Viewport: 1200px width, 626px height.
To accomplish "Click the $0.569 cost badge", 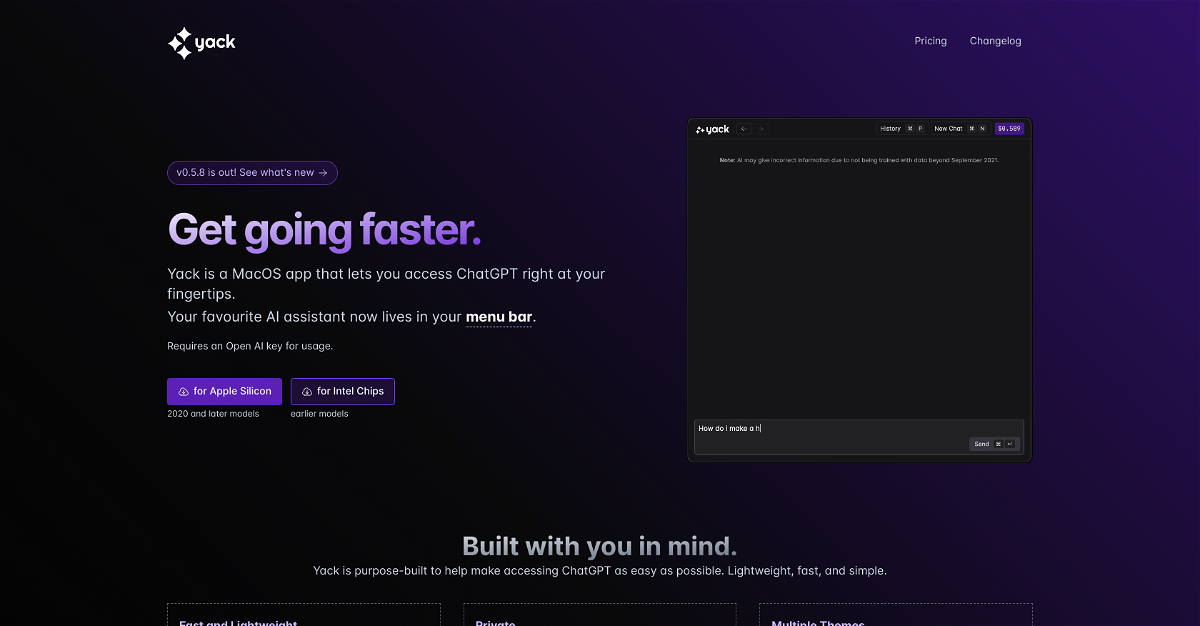I will click(1009, 129).
